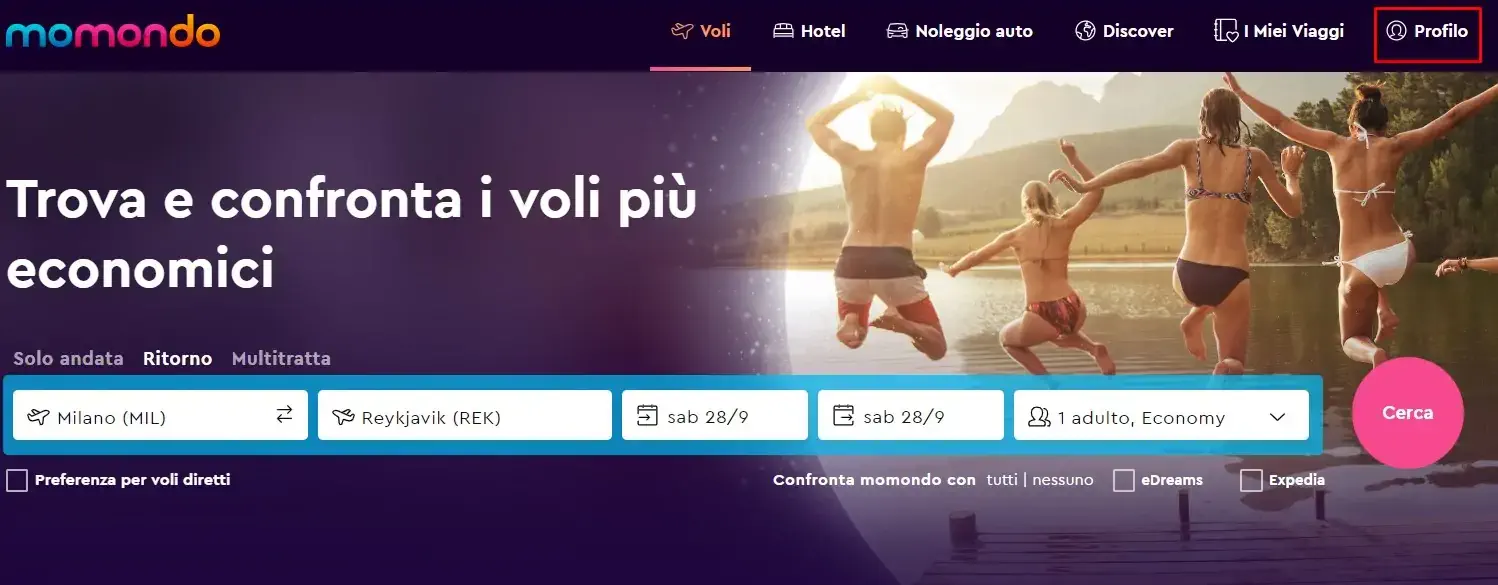Click the airplane icon in Voli tab
This screenshot has width=1498, height=585.
click(682, 31)
